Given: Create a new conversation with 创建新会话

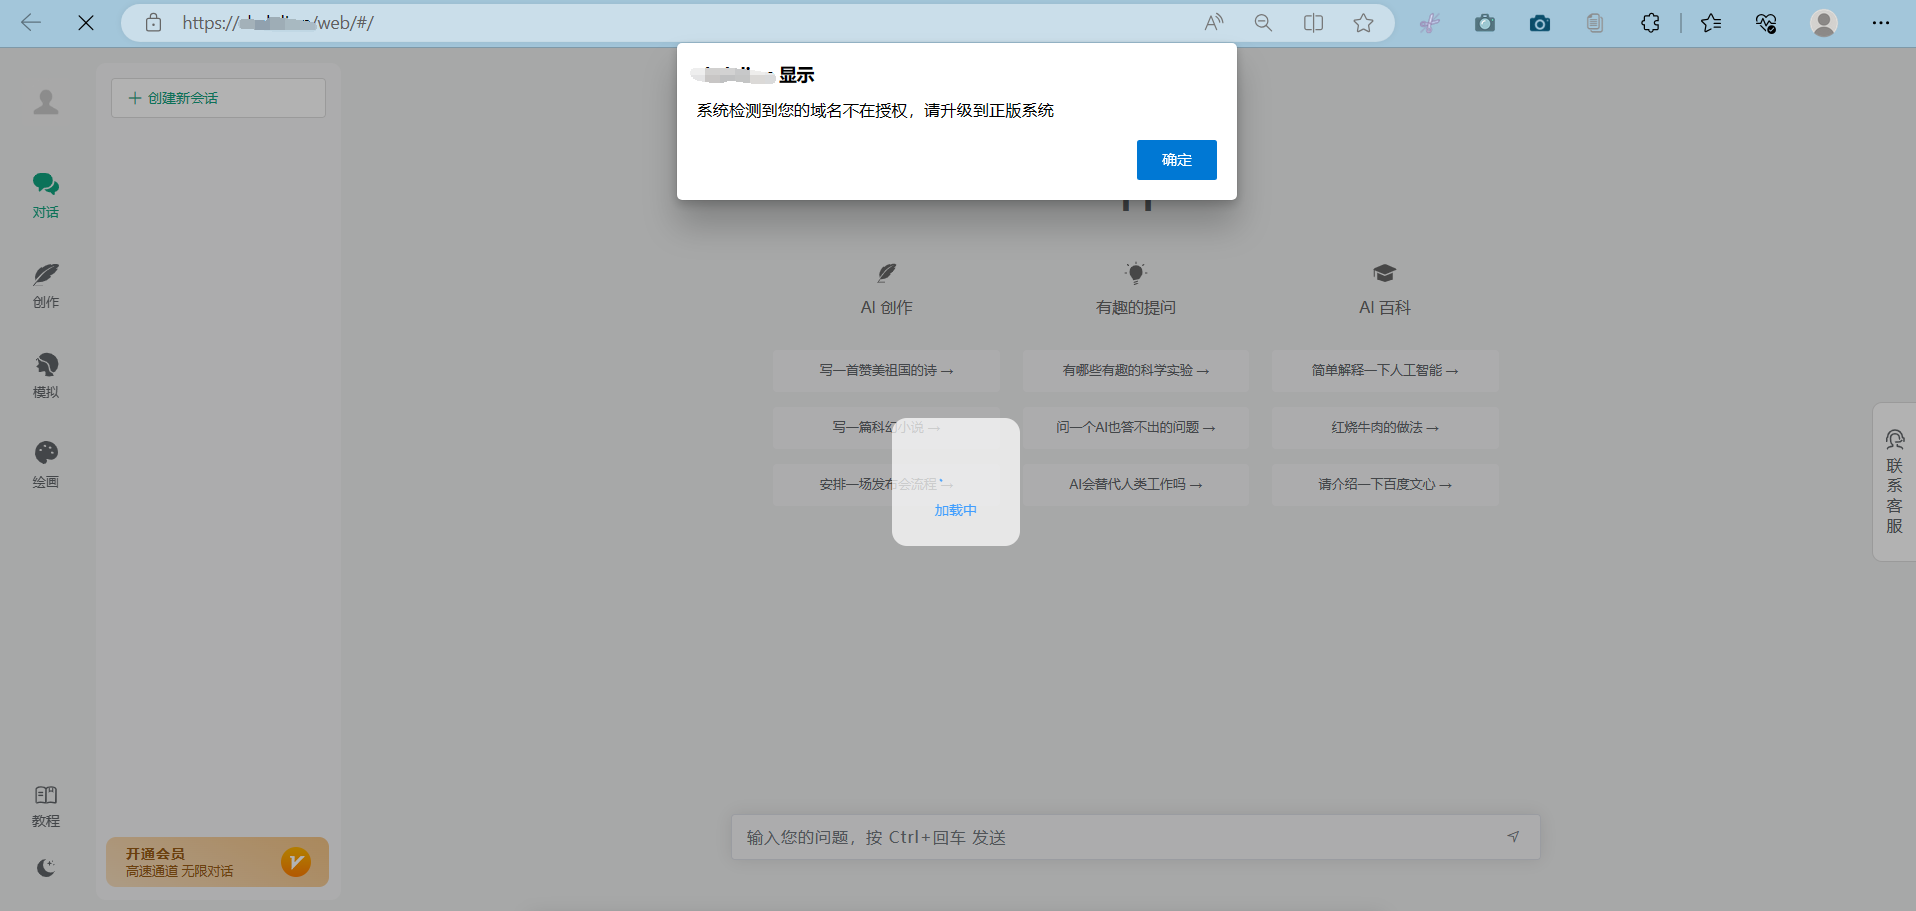Looking at the screenshot, I should [x=218, y=98].
